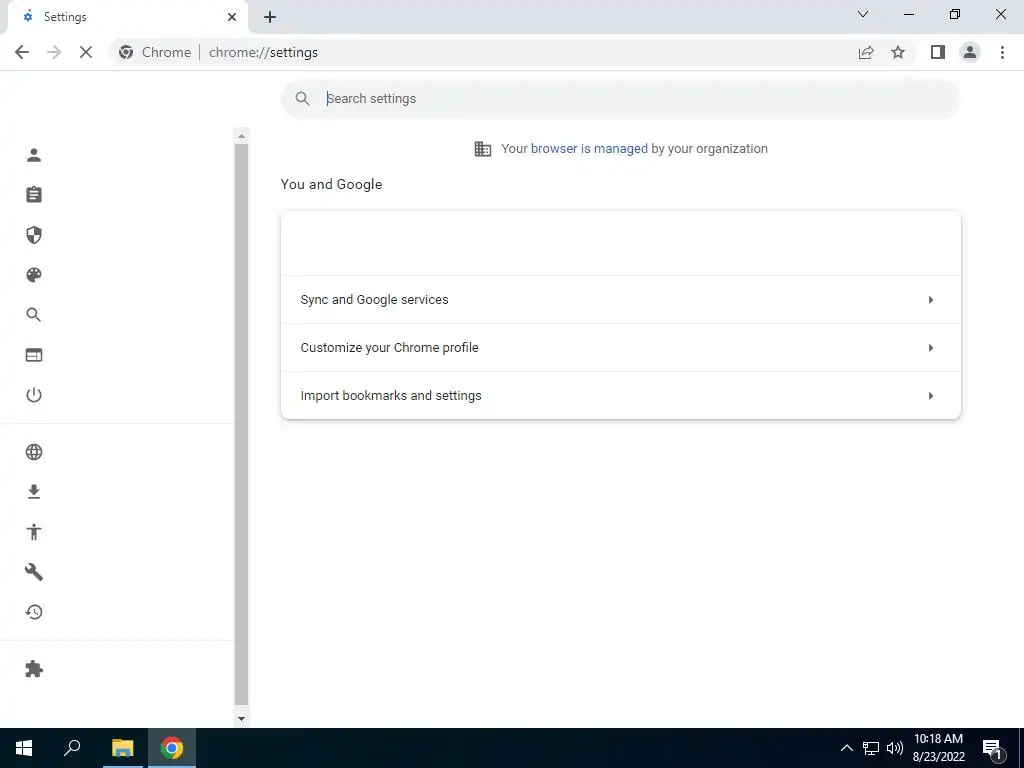Screen dimensions: 1024x768
Task: Click the 'browser is managed' link
Action: tap(589, 149)
